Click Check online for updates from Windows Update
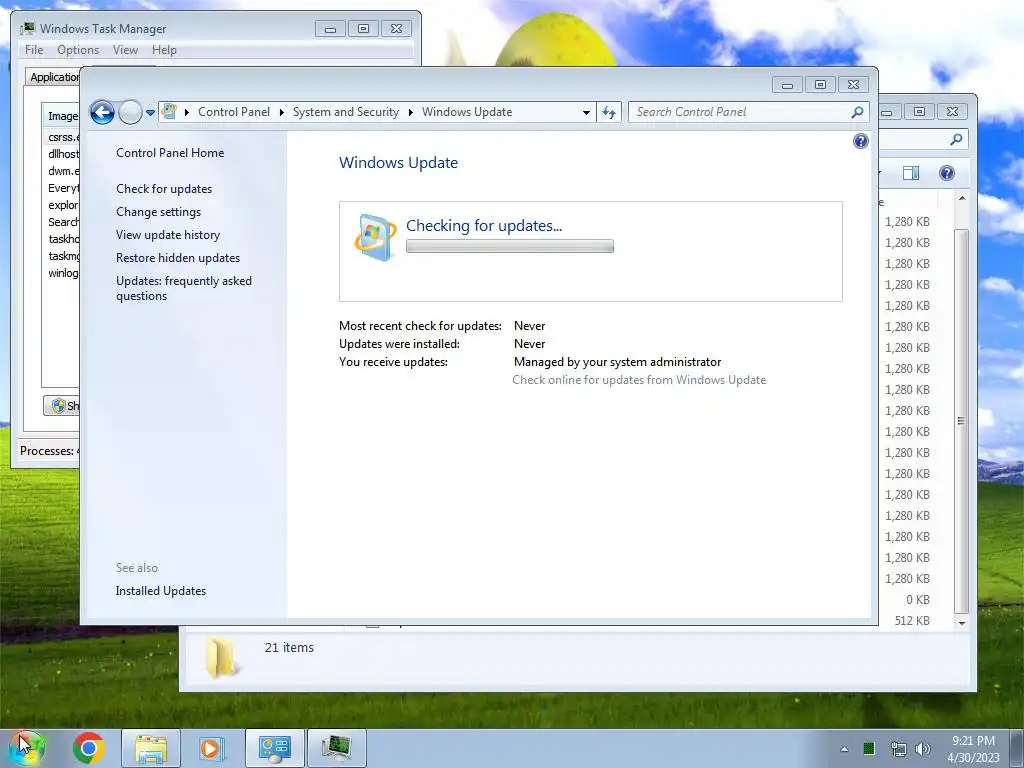This screenshot has width=1024, height=768. [x=639, y=380]
